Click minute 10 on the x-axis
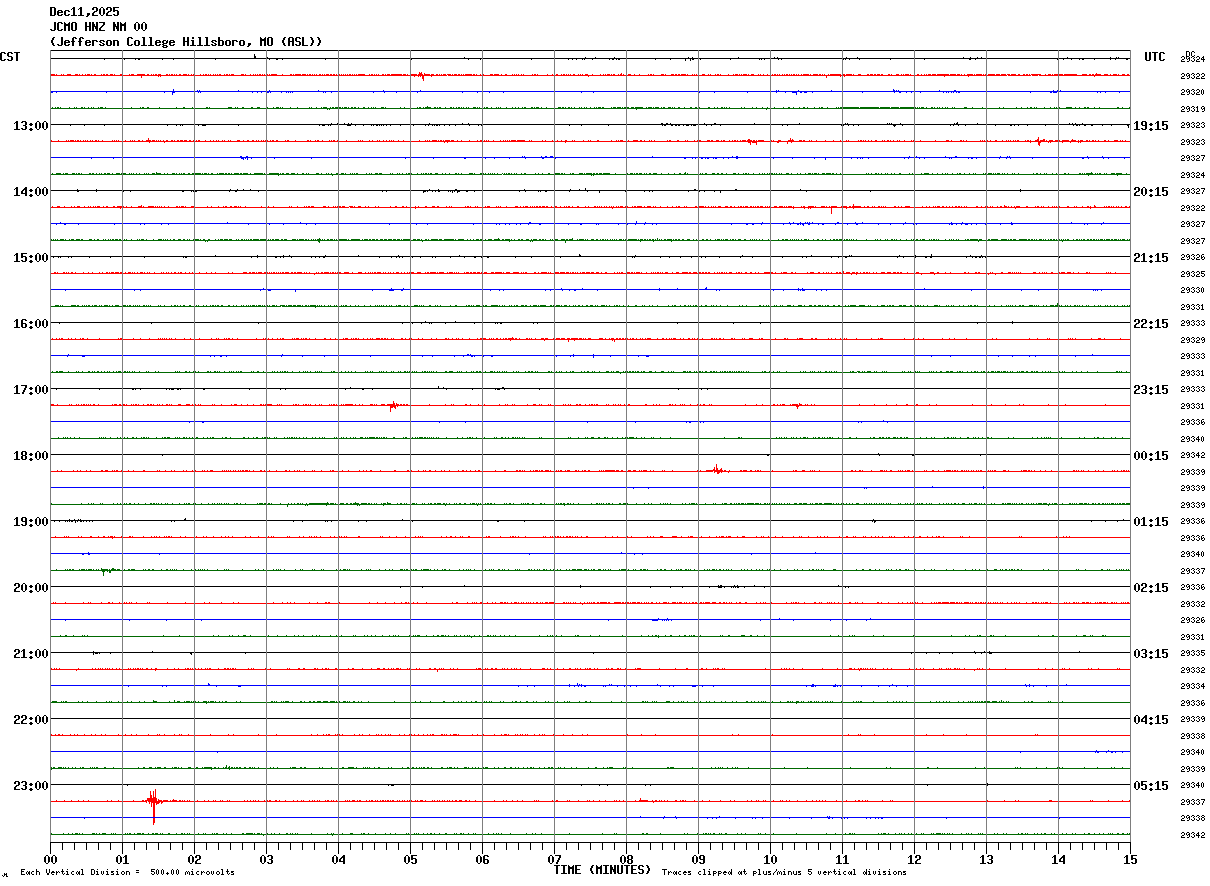The height and width of the screenshot is (886, 1210). [771, 858]
